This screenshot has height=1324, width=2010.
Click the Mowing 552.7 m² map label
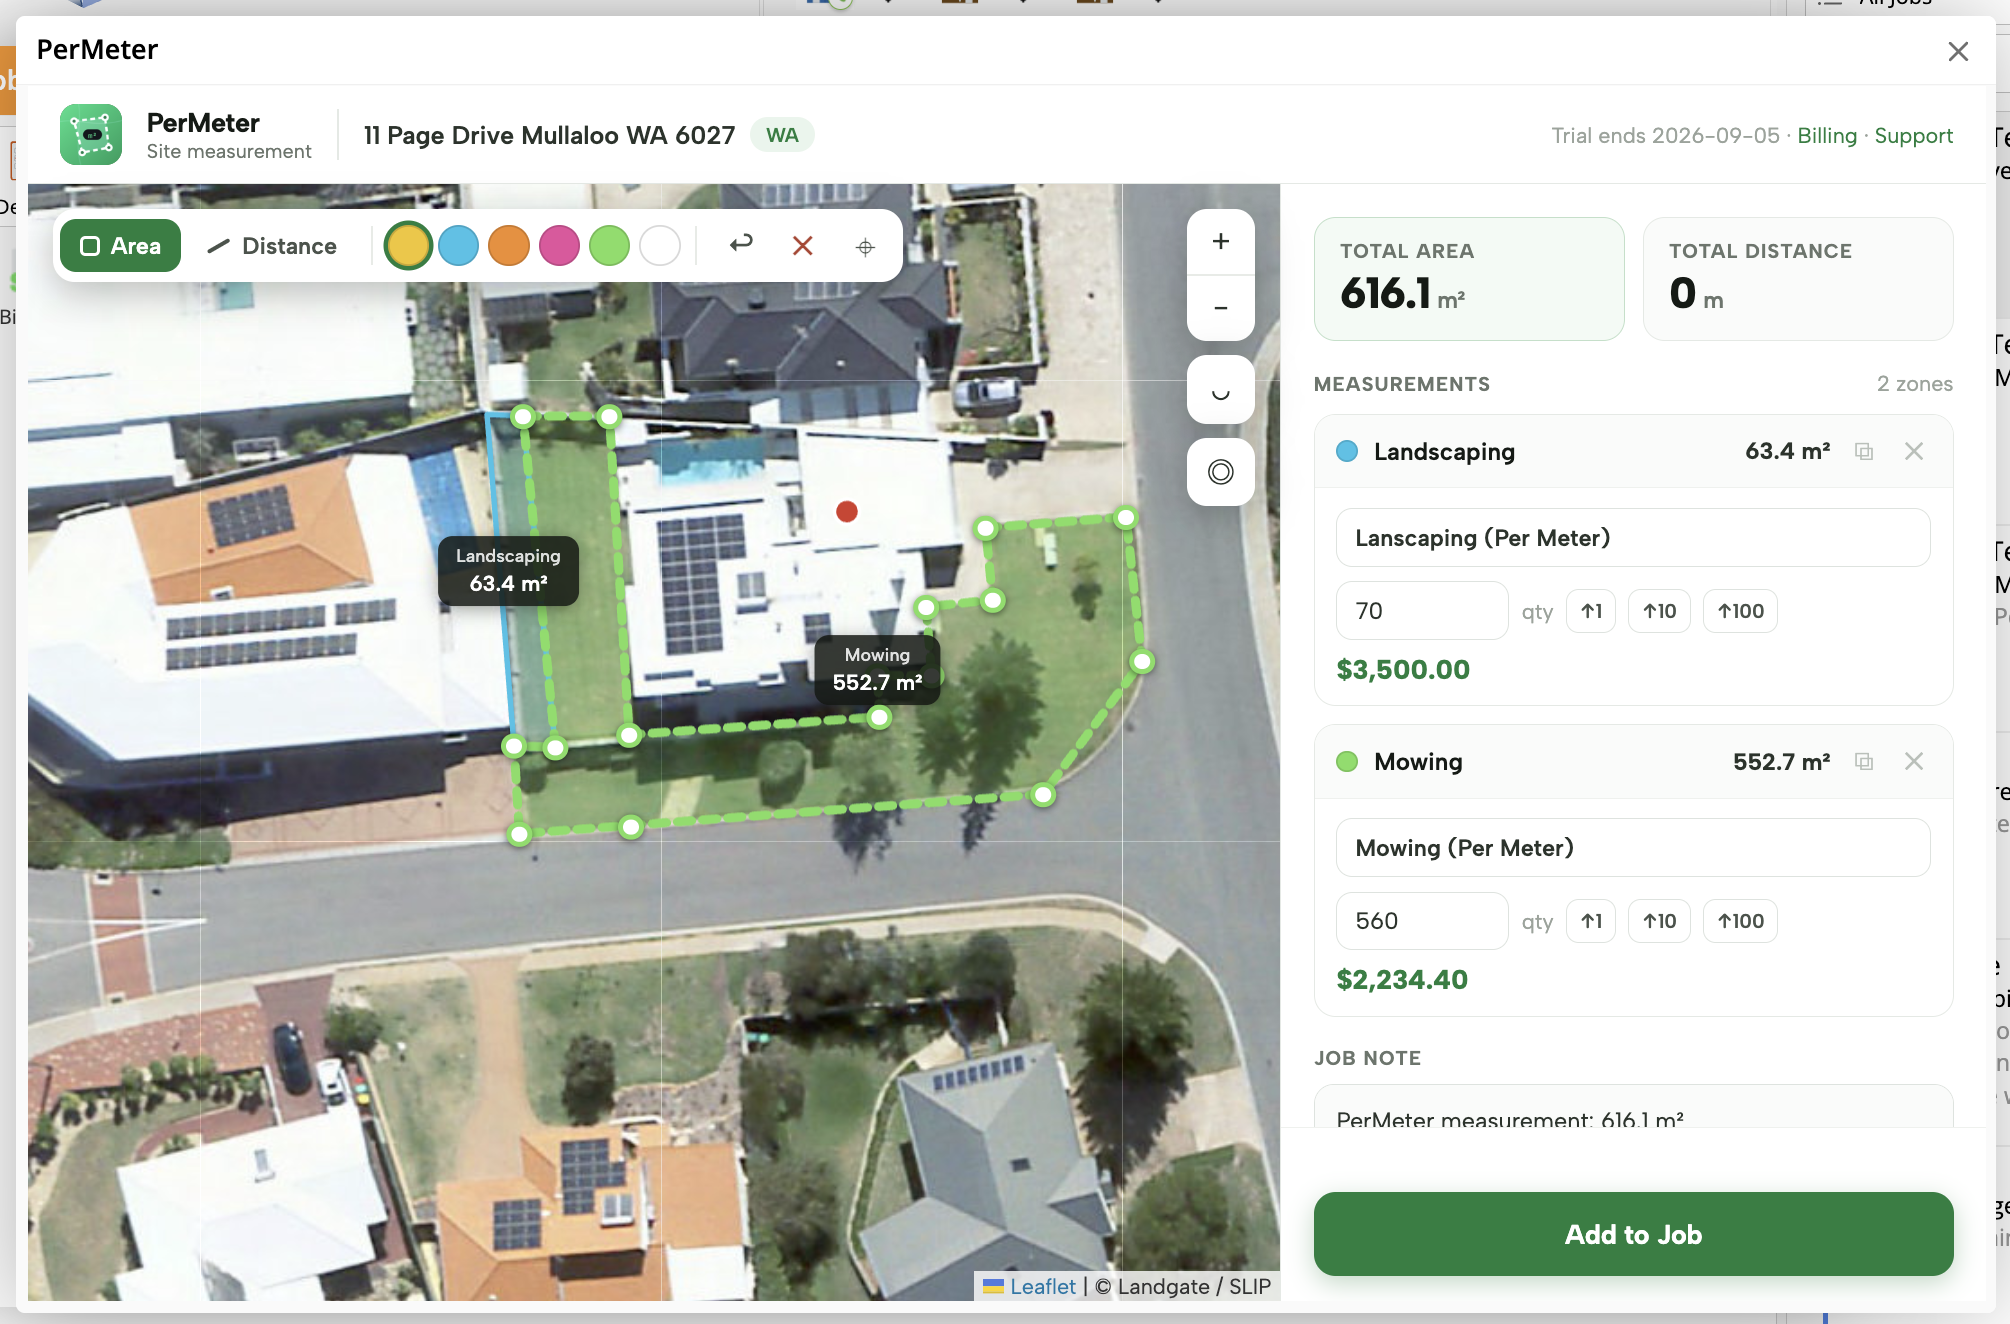877,669
